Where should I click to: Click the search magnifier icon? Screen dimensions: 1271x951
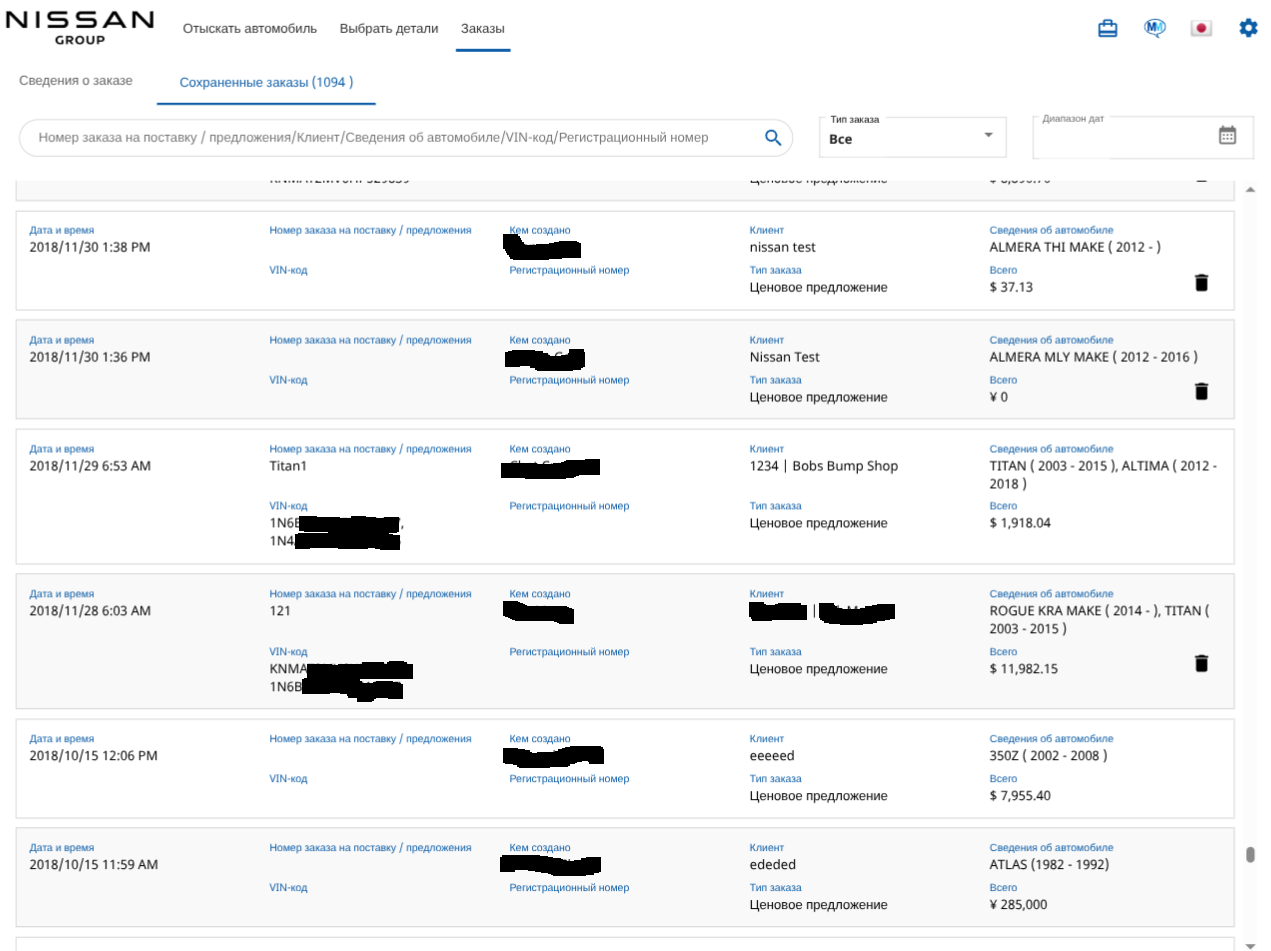point(773,138)
